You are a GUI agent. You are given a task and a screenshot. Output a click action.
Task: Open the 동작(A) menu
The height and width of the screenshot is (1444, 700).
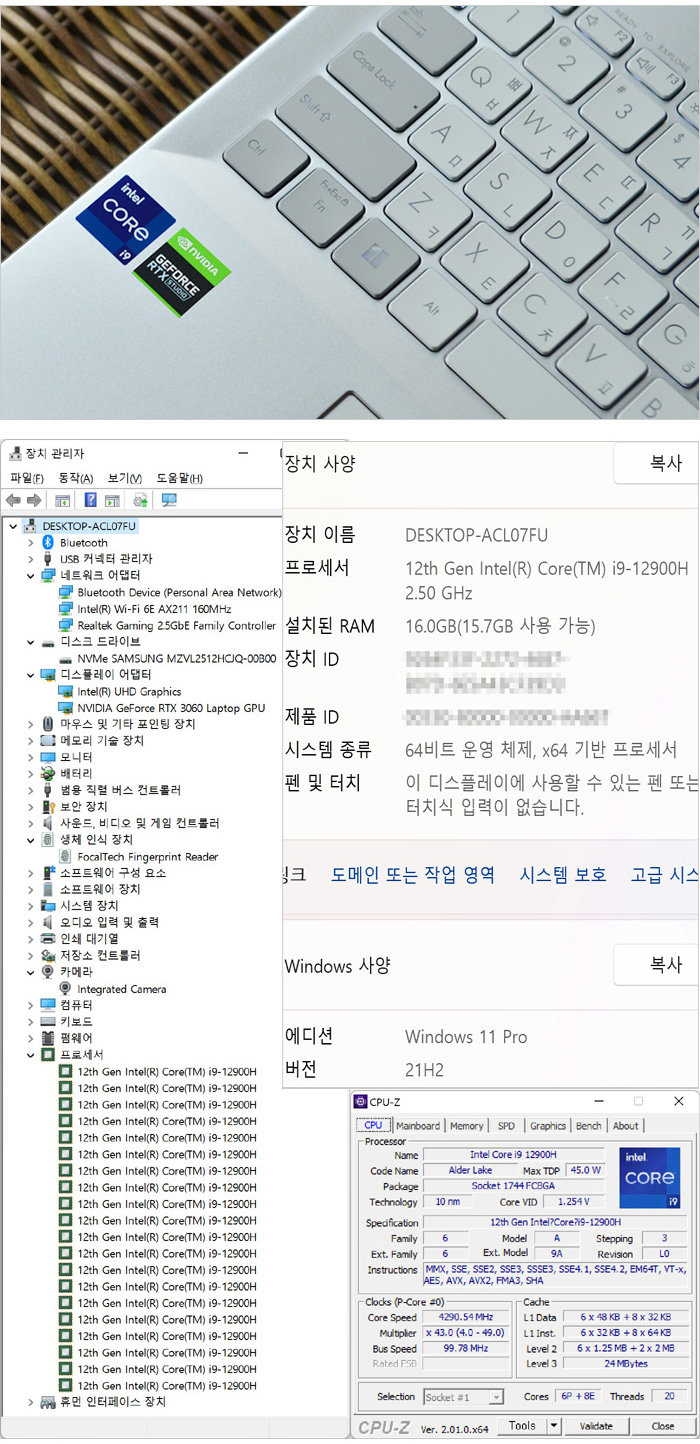[x=76, y=478]
